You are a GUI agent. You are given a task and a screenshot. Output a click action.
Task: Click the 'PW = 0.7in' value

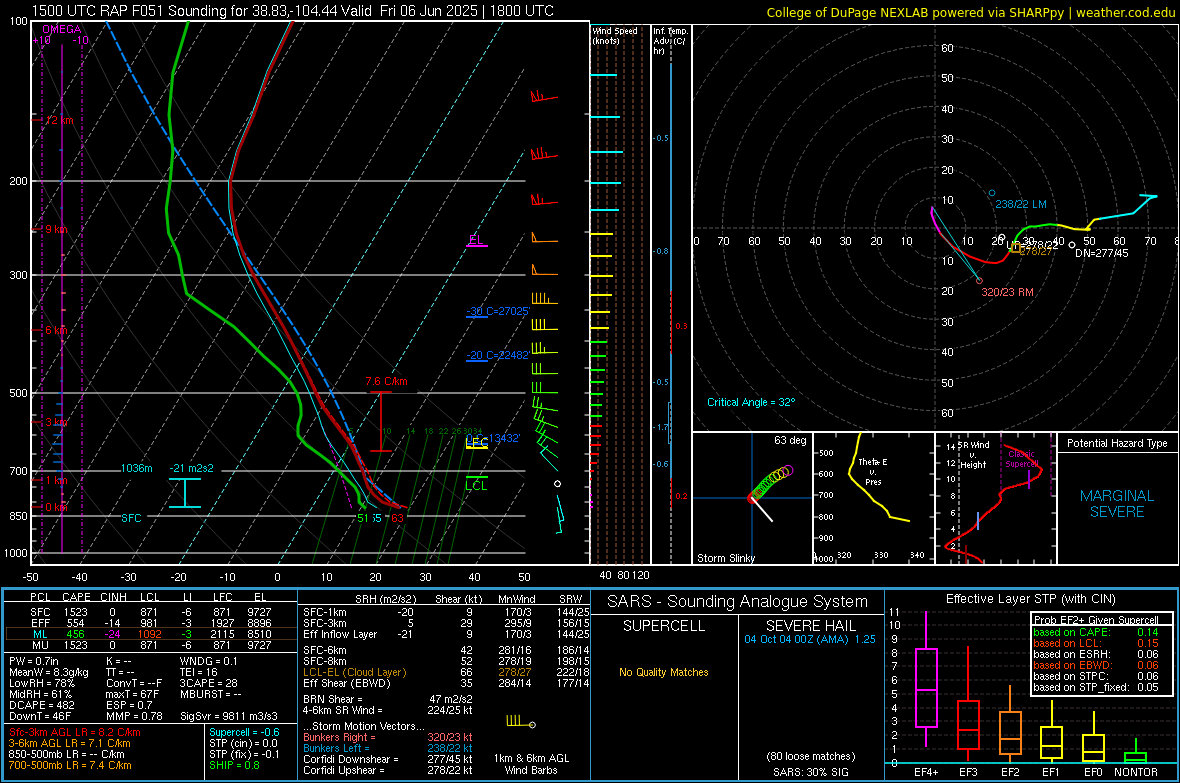click(33, 661)
